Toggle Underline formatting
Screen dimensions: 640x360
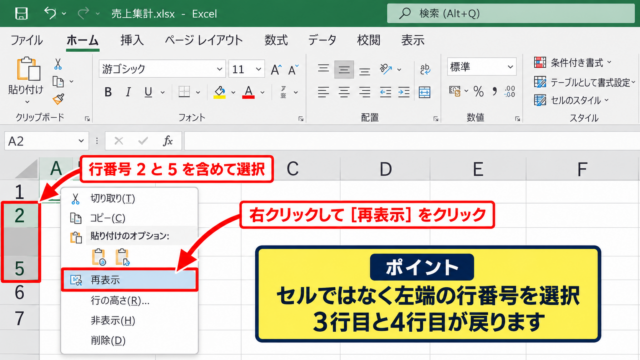(148, 92)
